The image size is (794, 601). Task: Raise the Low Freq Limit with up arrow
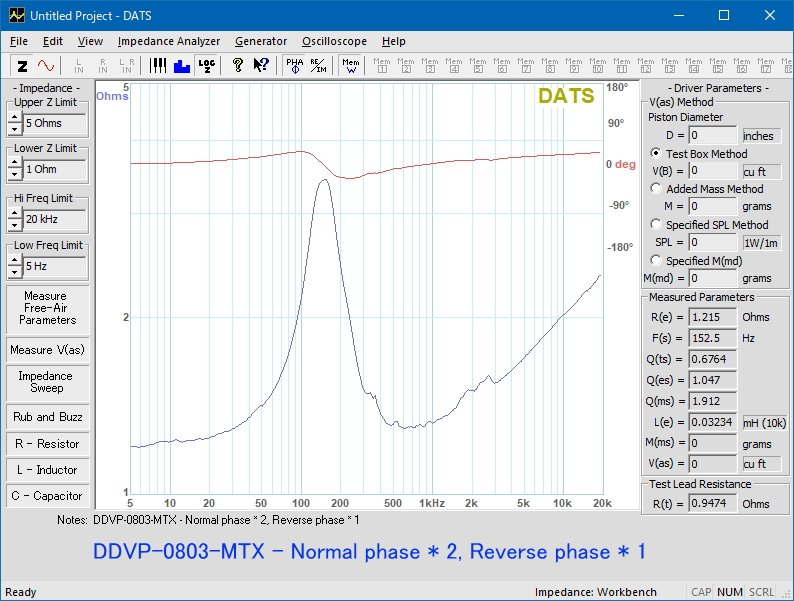pyautogui.click(x=15, y=260)
